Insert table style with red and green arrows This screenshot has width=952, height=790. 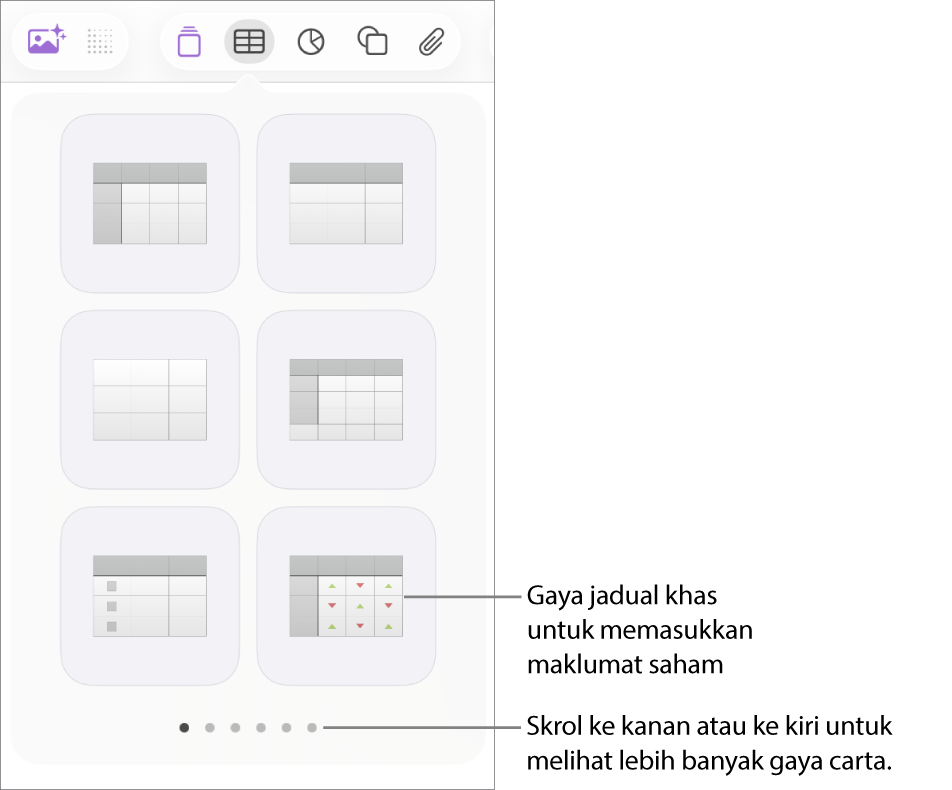(346, 596)
